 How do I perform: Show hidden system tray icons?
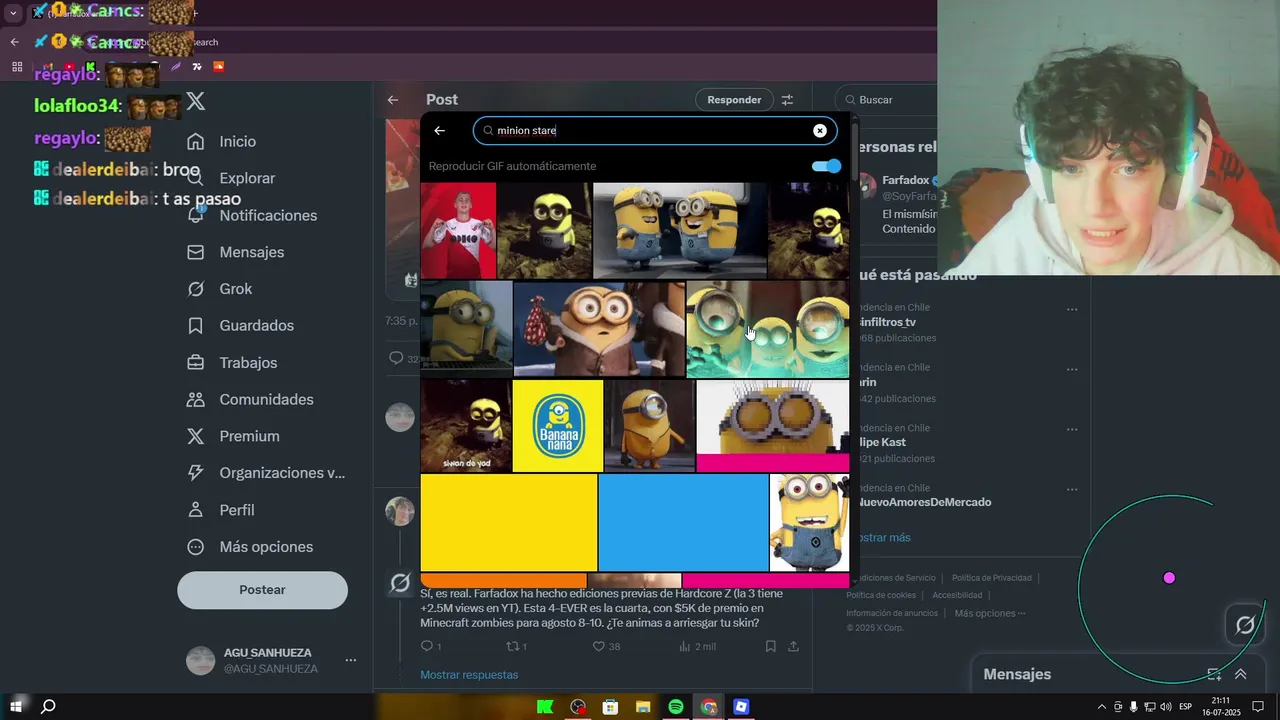point(1102,707)
